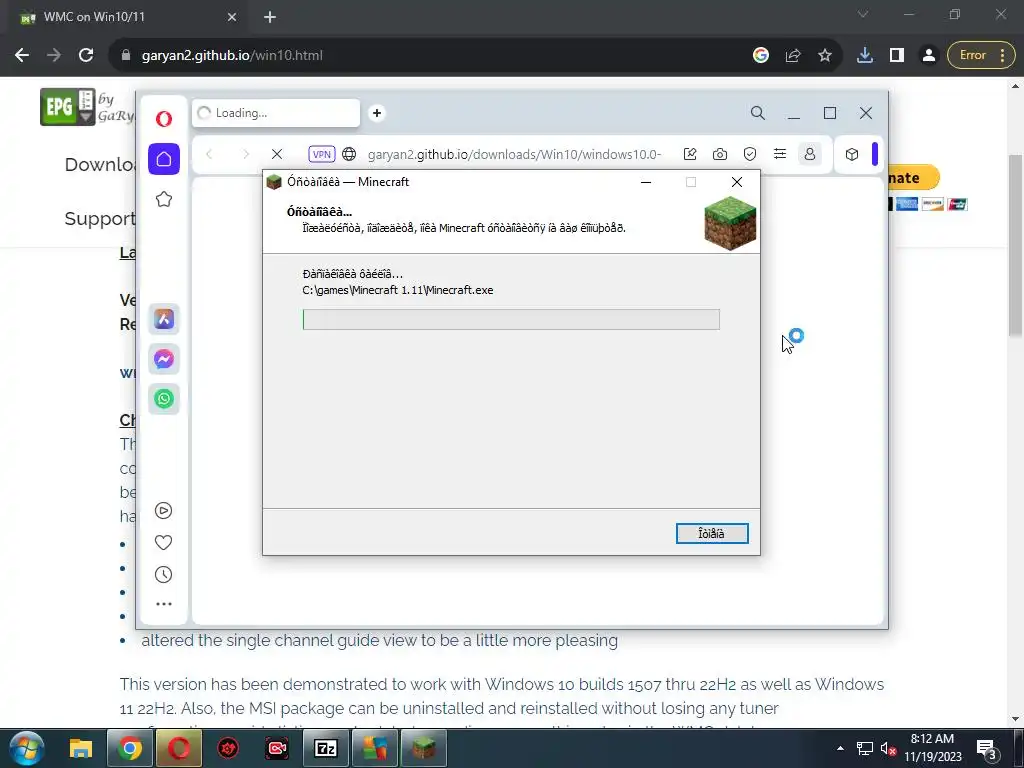The height and width of the screenshot is (768, 1024).
Task: Open WhatsApp in Opera sidebar
Action: point(164,398)
